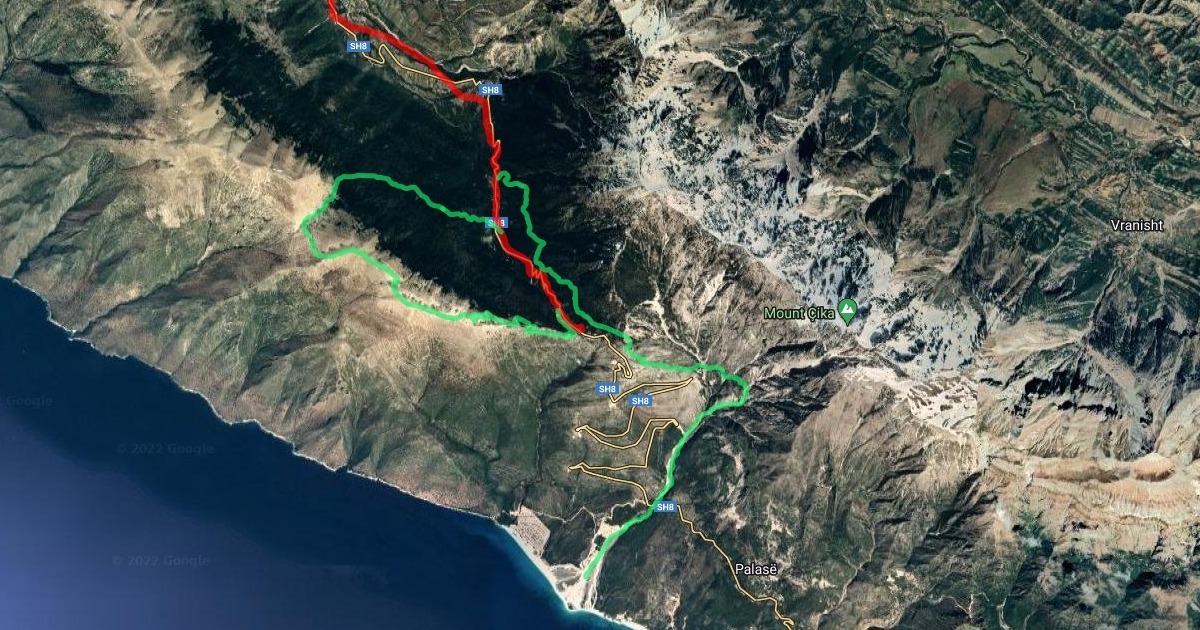Select the green route endpoint at the beach
Screen dimensions: 1200x630
click(586, 576)
